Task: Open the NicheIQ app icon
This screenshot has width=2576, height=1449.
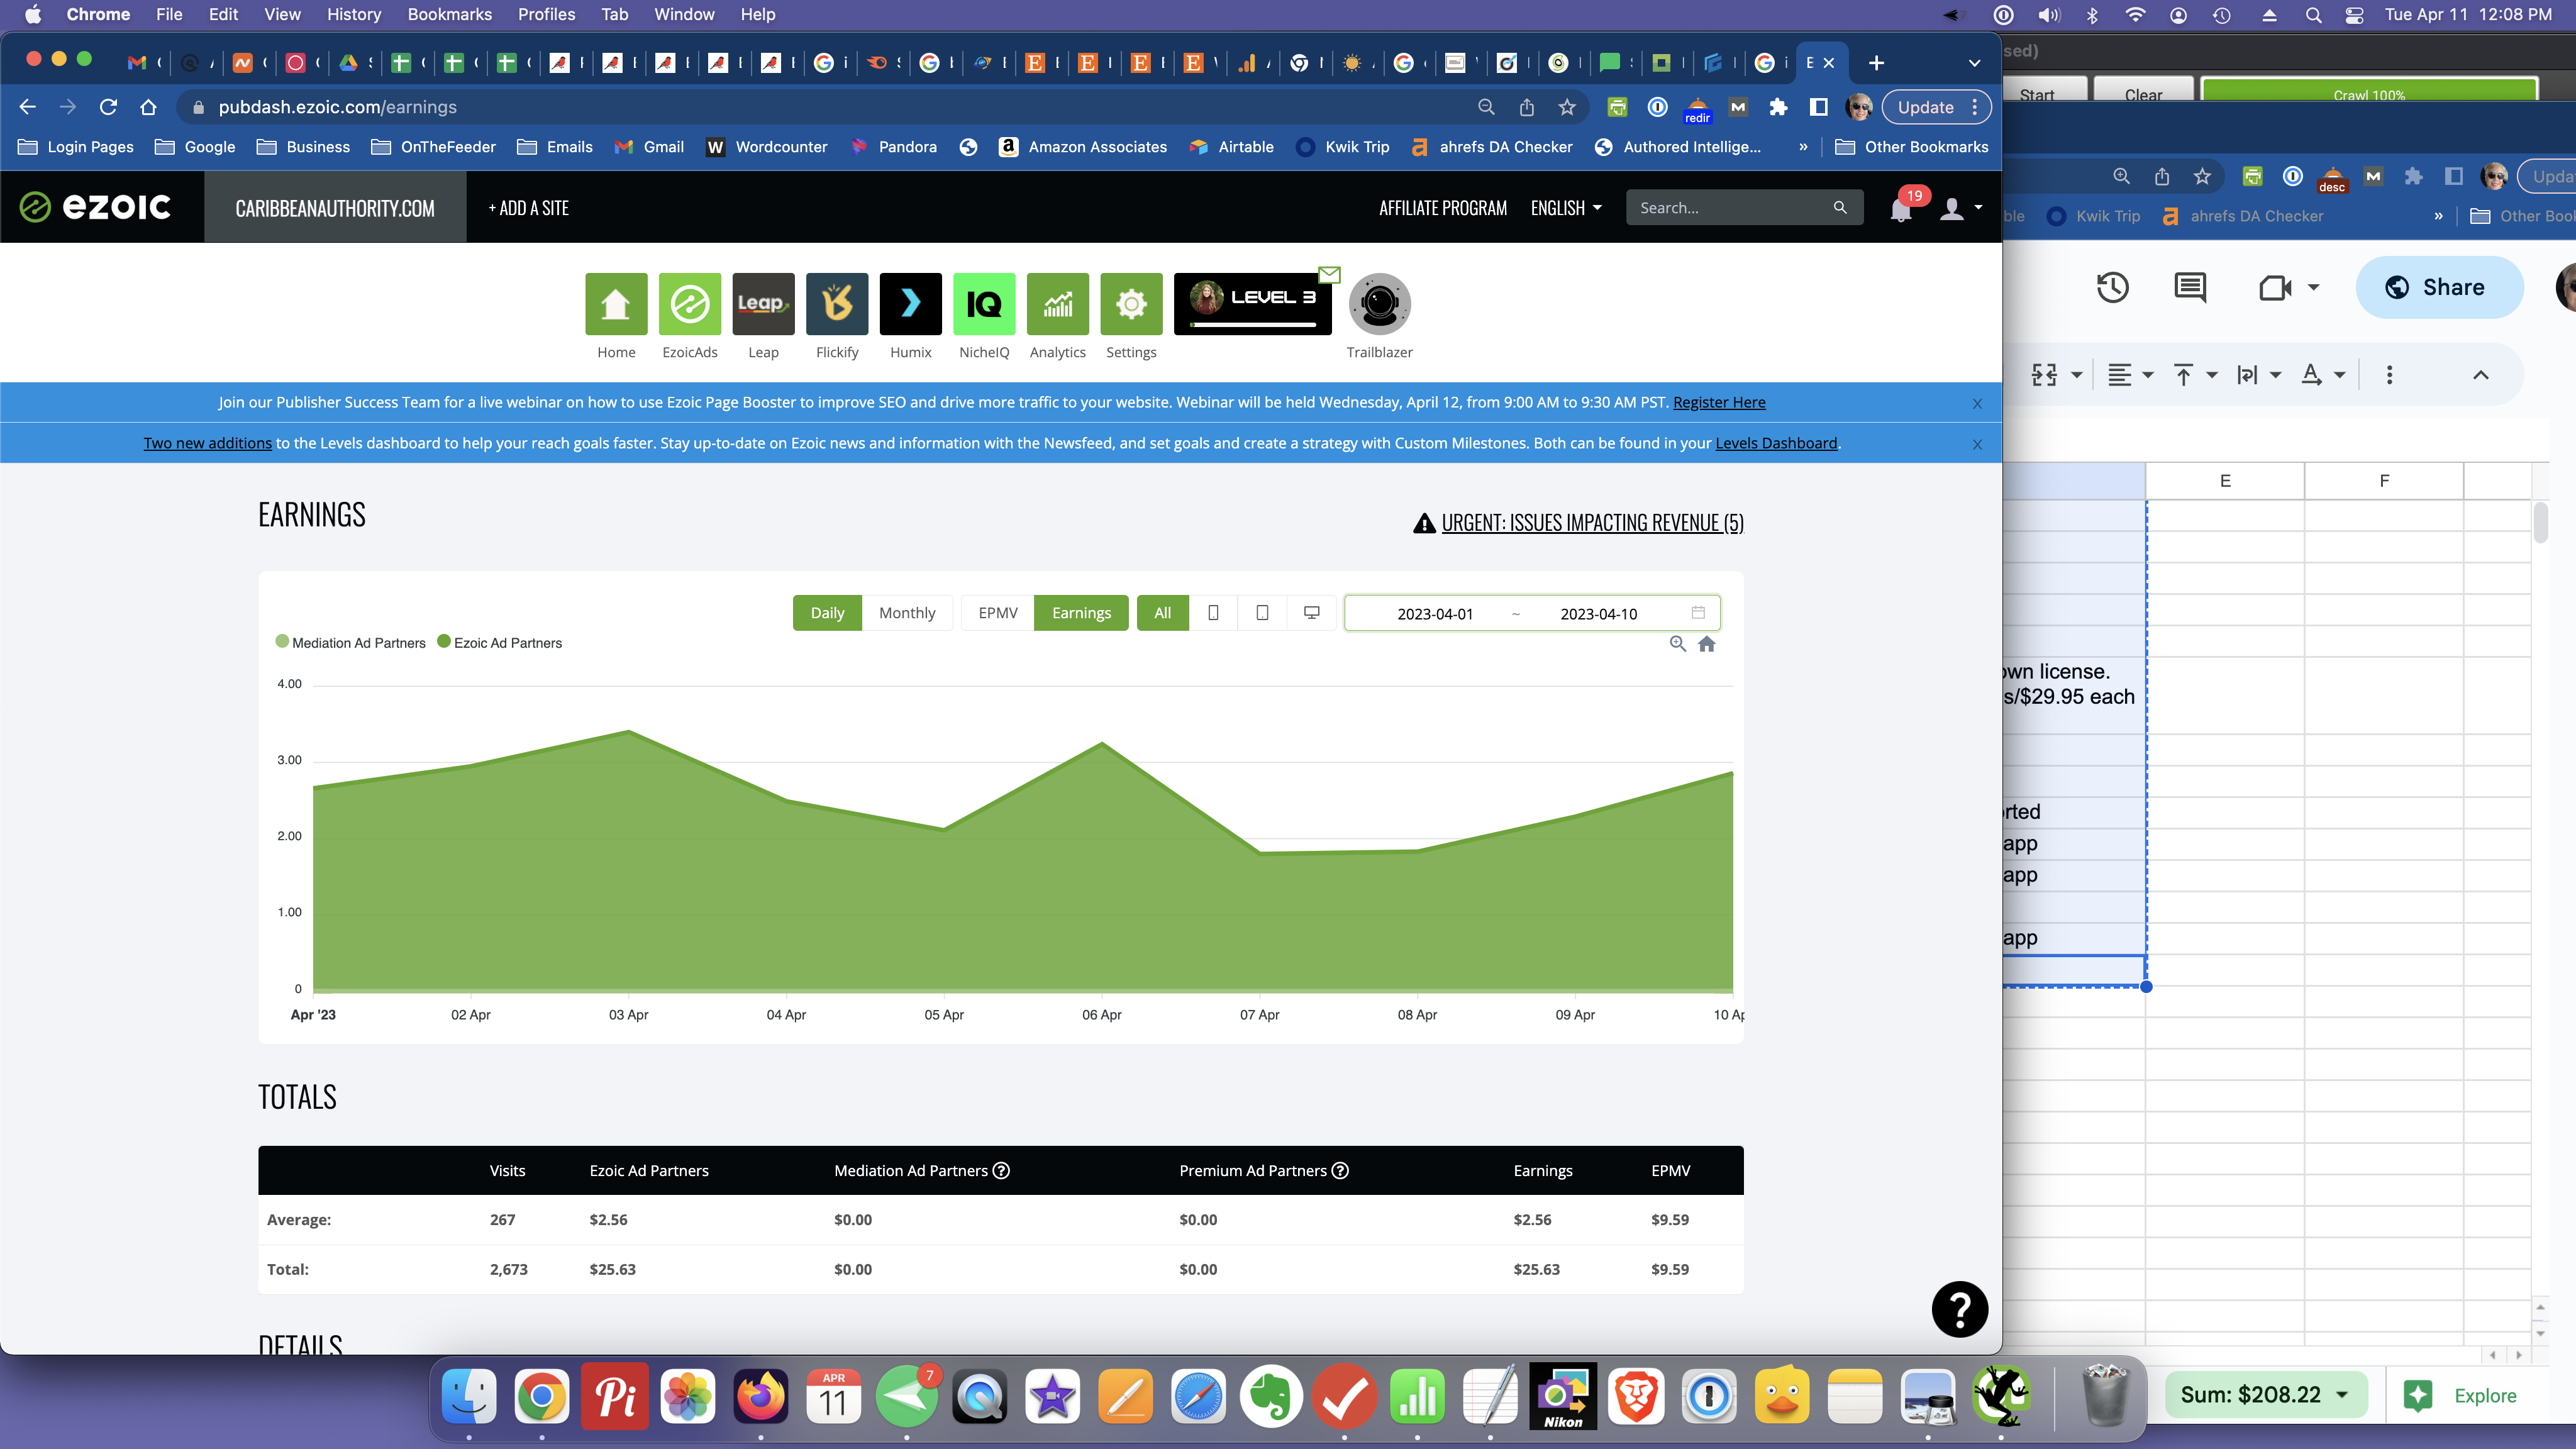Action: point(984,303)
